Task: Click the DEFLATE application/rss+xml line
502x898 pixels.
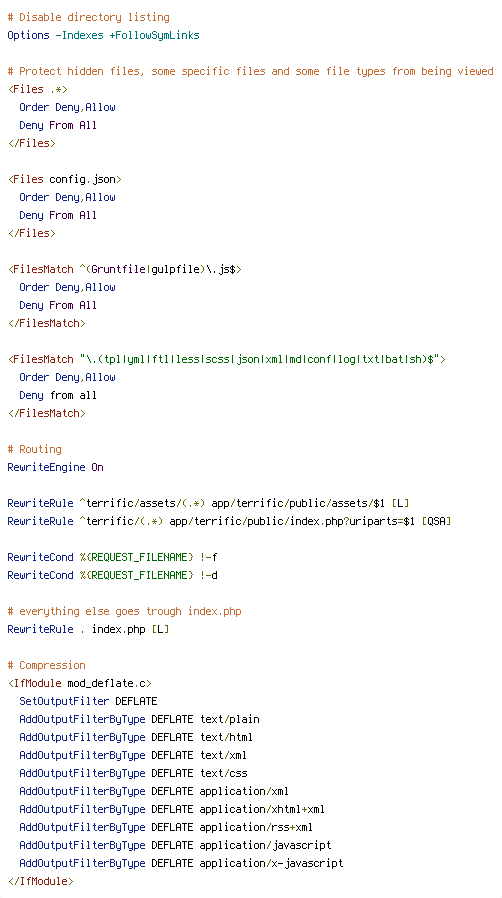Action: point(166,827)
